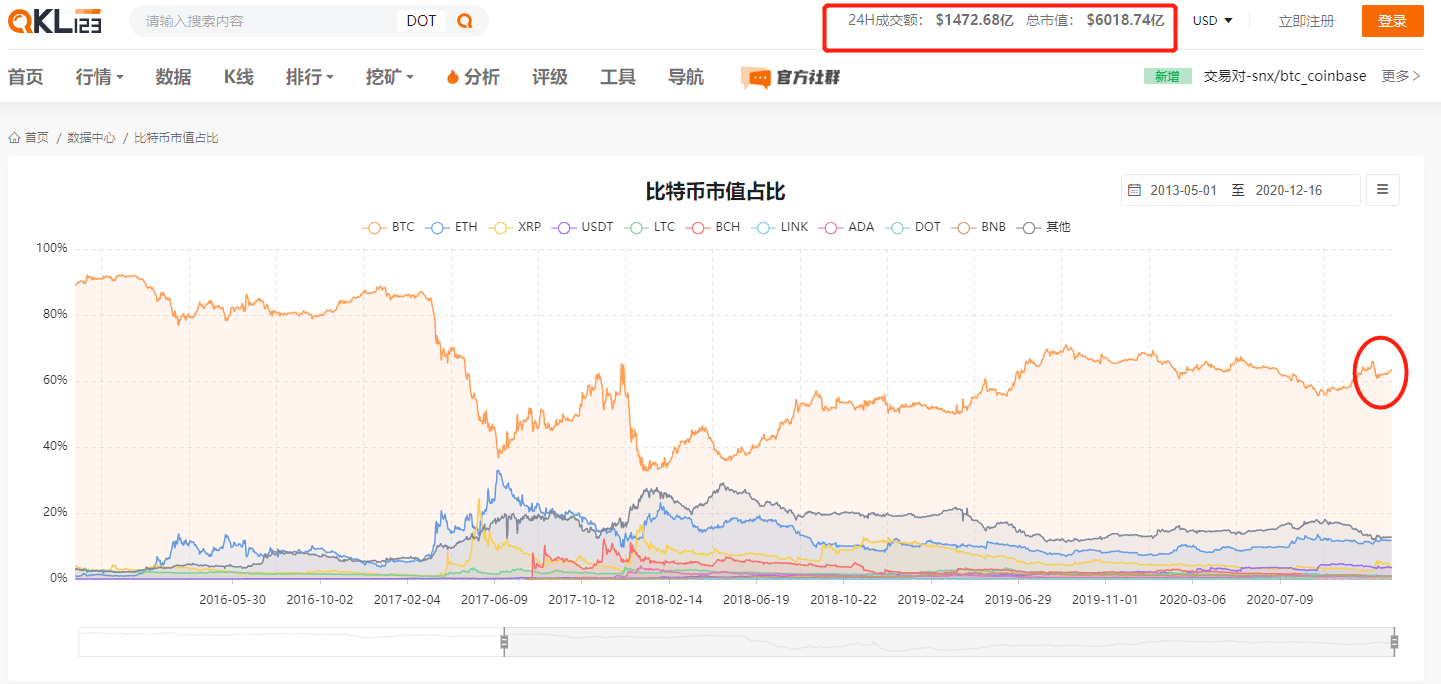Click the orange search magnifier icon
Image resolution: width=1441 pixels, height=684 pixels.
[464, 20]
